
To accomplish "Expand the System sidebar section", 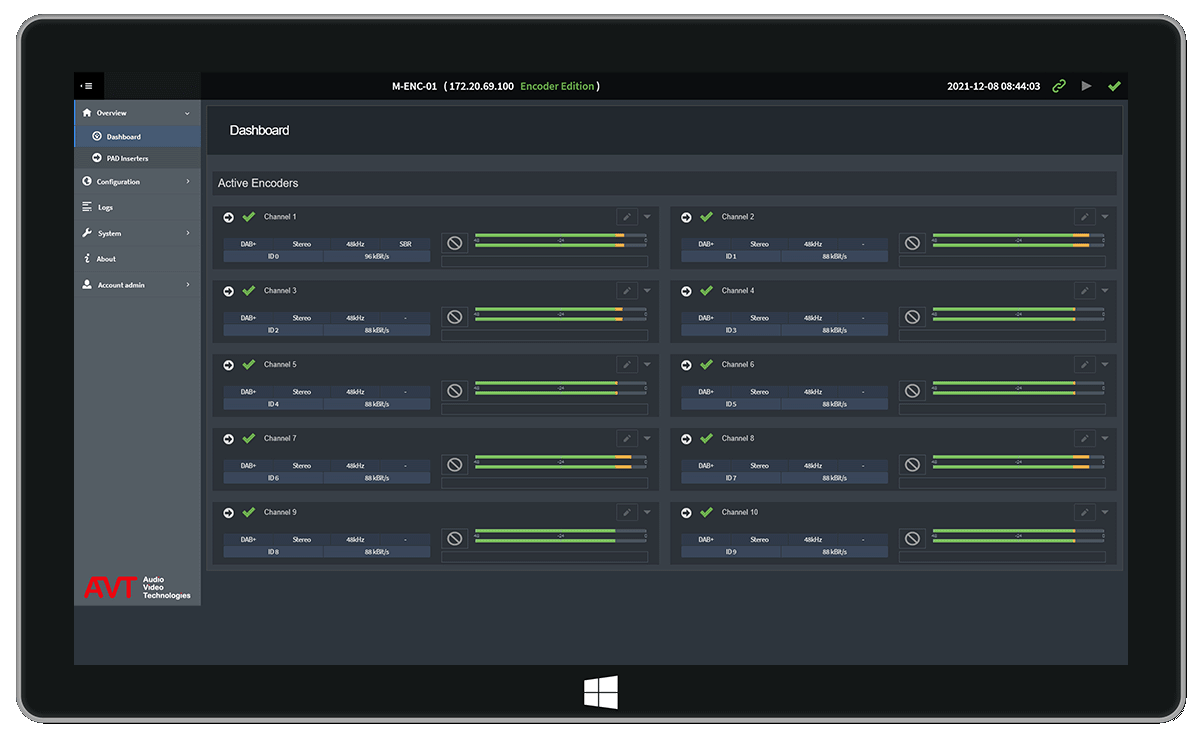I will pos(137,233).
